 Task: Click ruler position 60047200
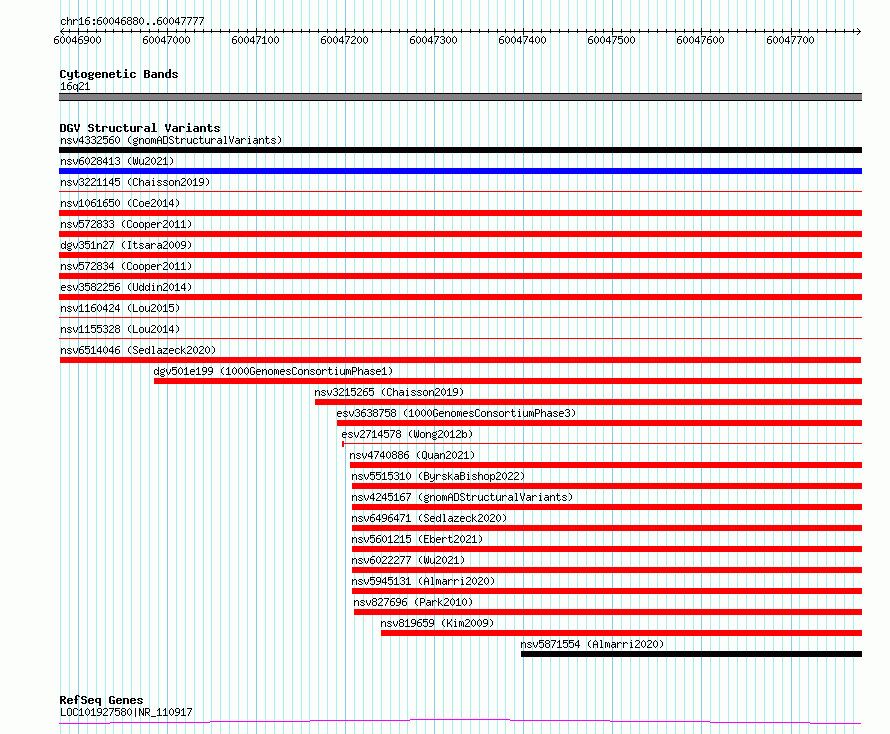click(x=345, y=40)
